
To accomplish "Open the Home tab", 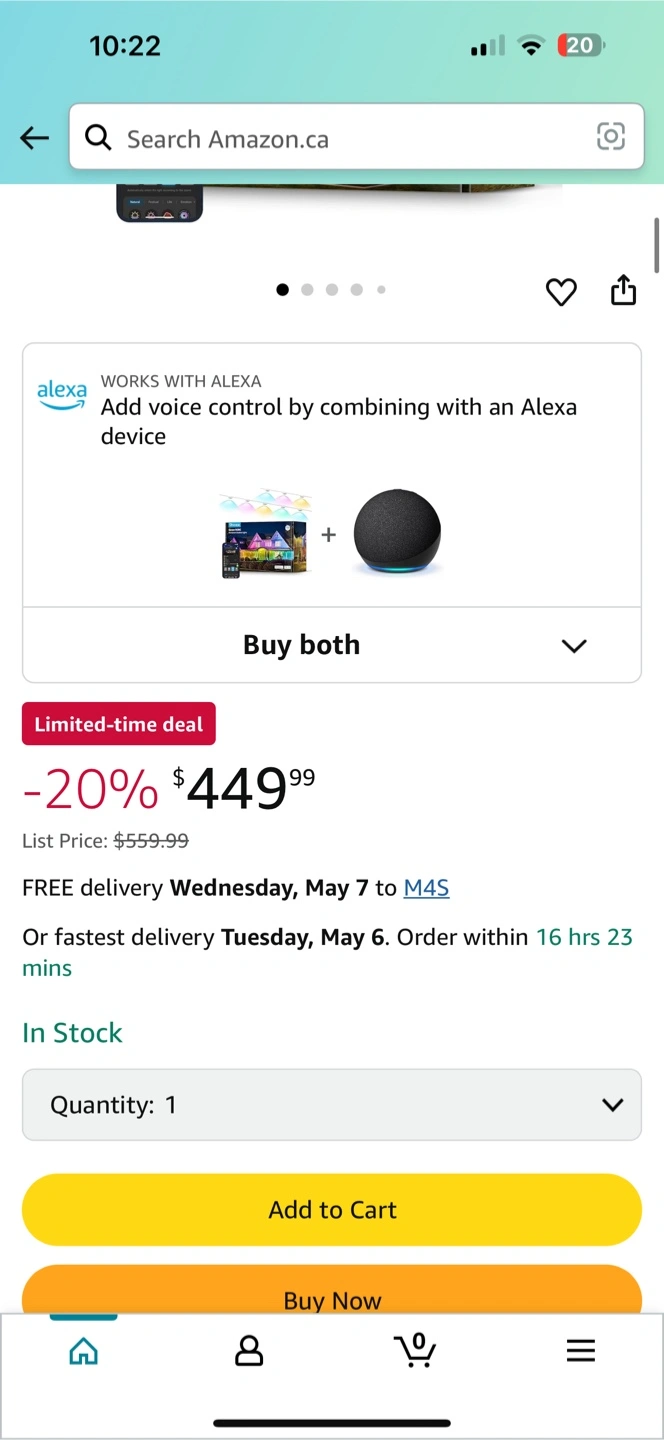I will (84, 1351).
